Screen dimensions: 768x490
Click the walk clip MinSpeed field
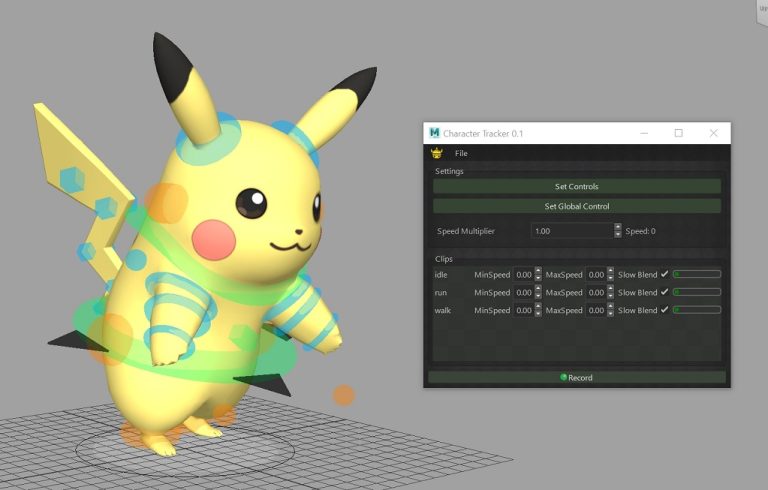524,310
